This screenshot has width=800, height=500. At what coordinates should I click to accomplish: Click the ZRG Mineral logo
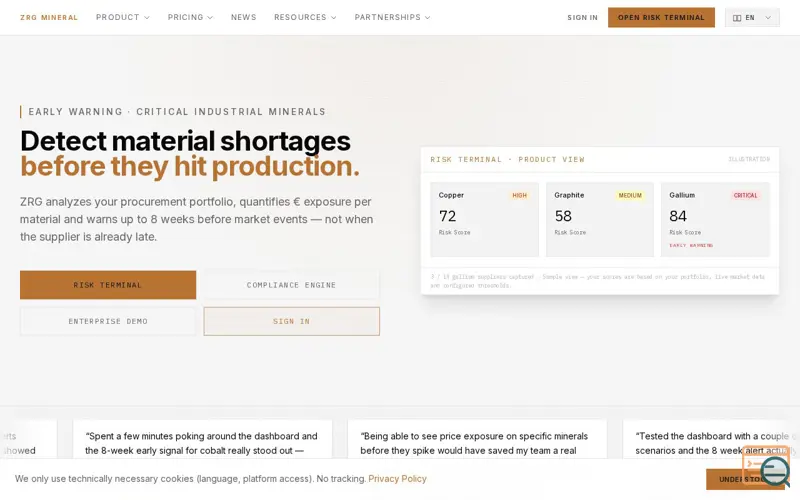(x=49, y=17)
